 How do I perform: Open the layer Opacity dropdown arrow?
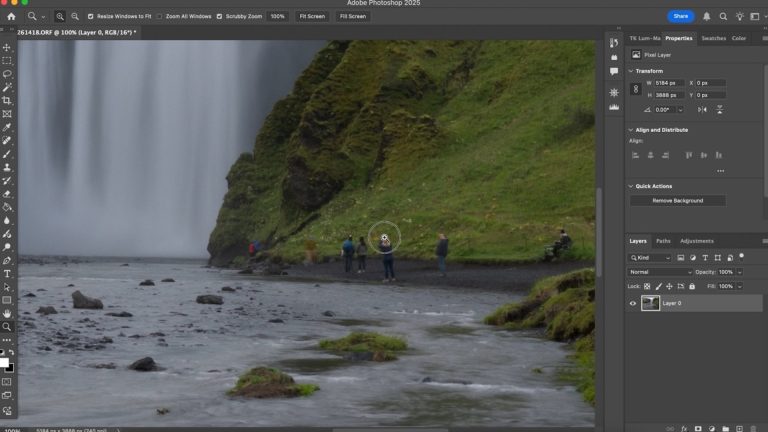point(739,272)
